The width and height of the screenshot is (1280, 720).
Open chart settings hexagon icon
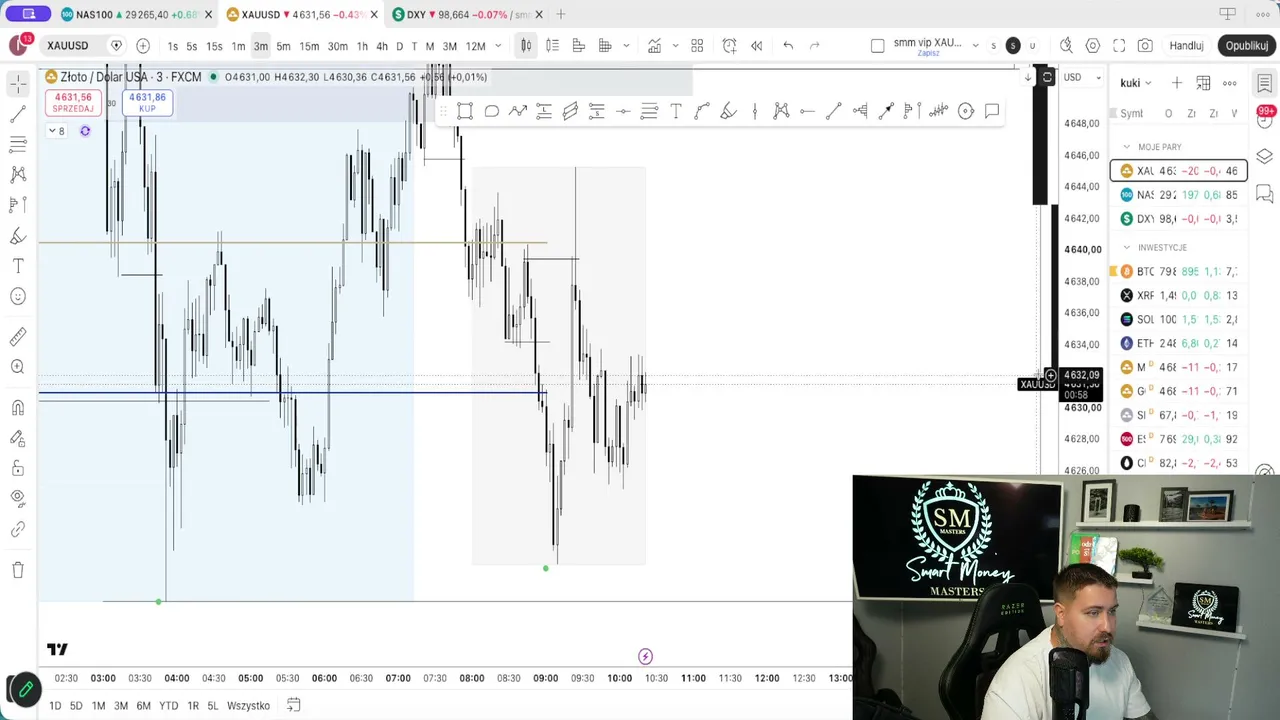[1093, 46]
